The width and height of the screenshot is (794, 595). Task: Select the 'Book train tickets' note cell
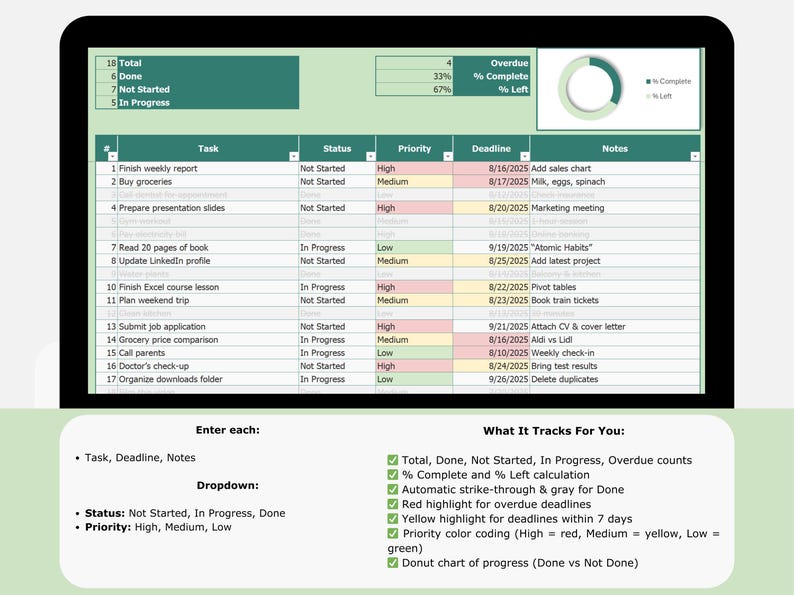pos(615,300)
